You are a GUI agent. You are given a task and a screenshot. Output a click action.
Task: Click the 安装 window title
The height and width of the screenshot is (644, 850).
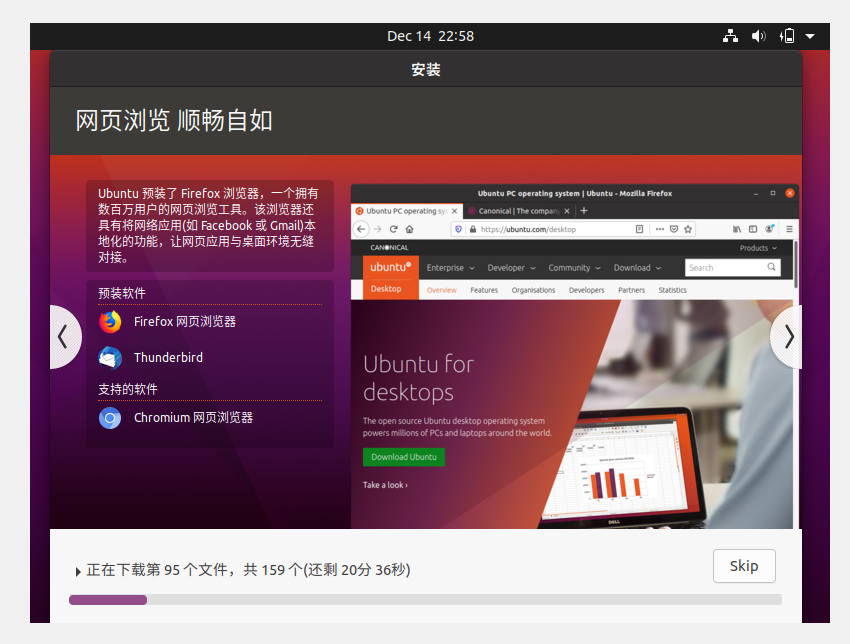point(426,69)
